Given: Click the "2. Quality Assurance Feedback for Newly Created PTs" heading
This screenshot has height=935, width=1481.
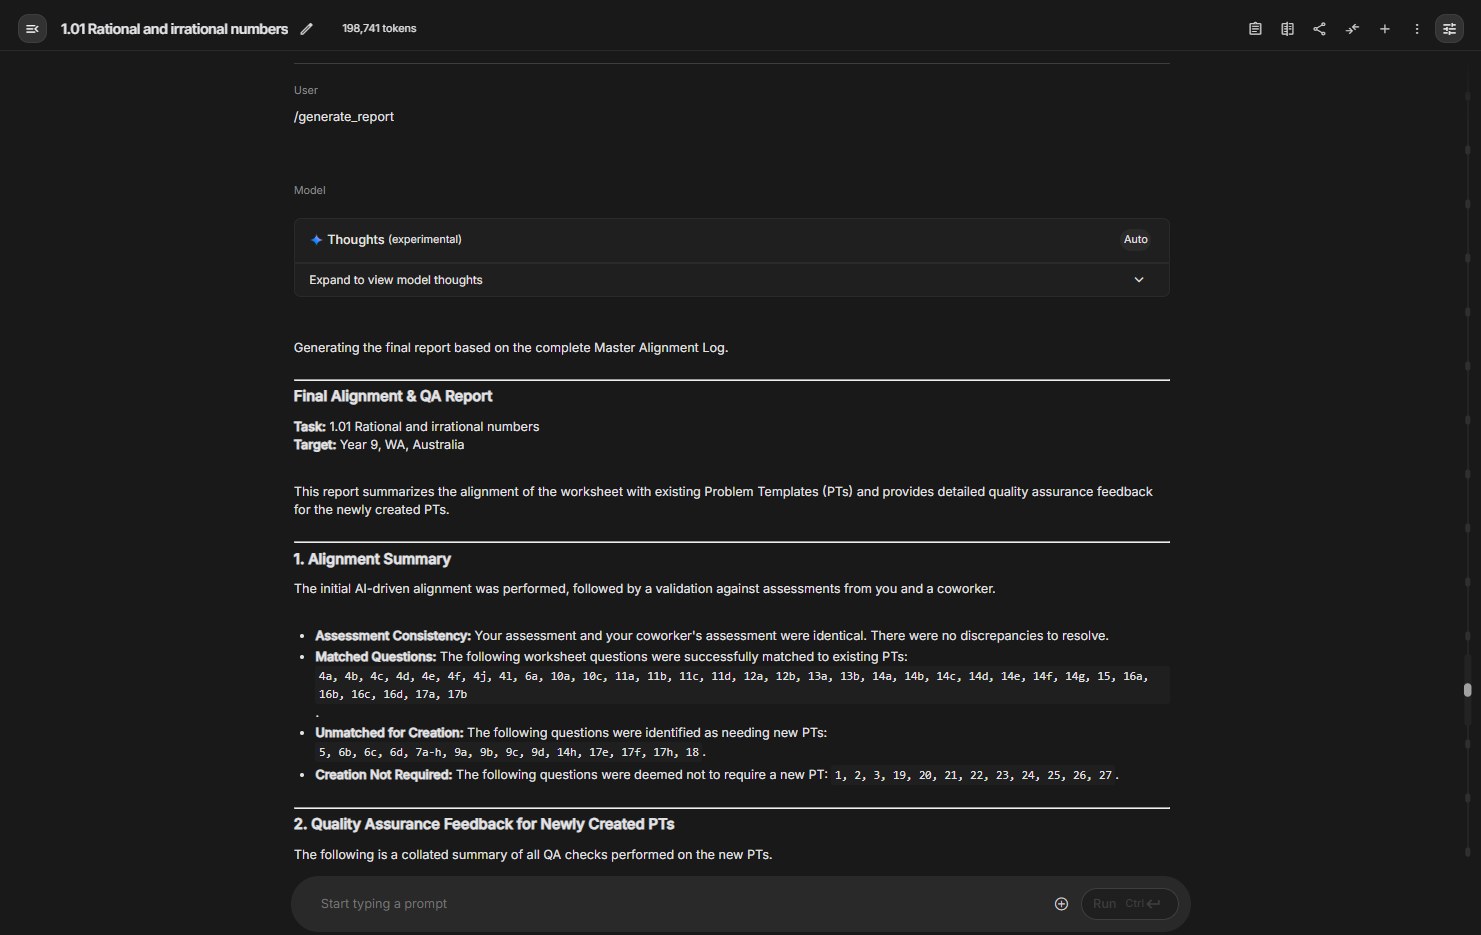Looking at the screenshot, I should 484,824.
